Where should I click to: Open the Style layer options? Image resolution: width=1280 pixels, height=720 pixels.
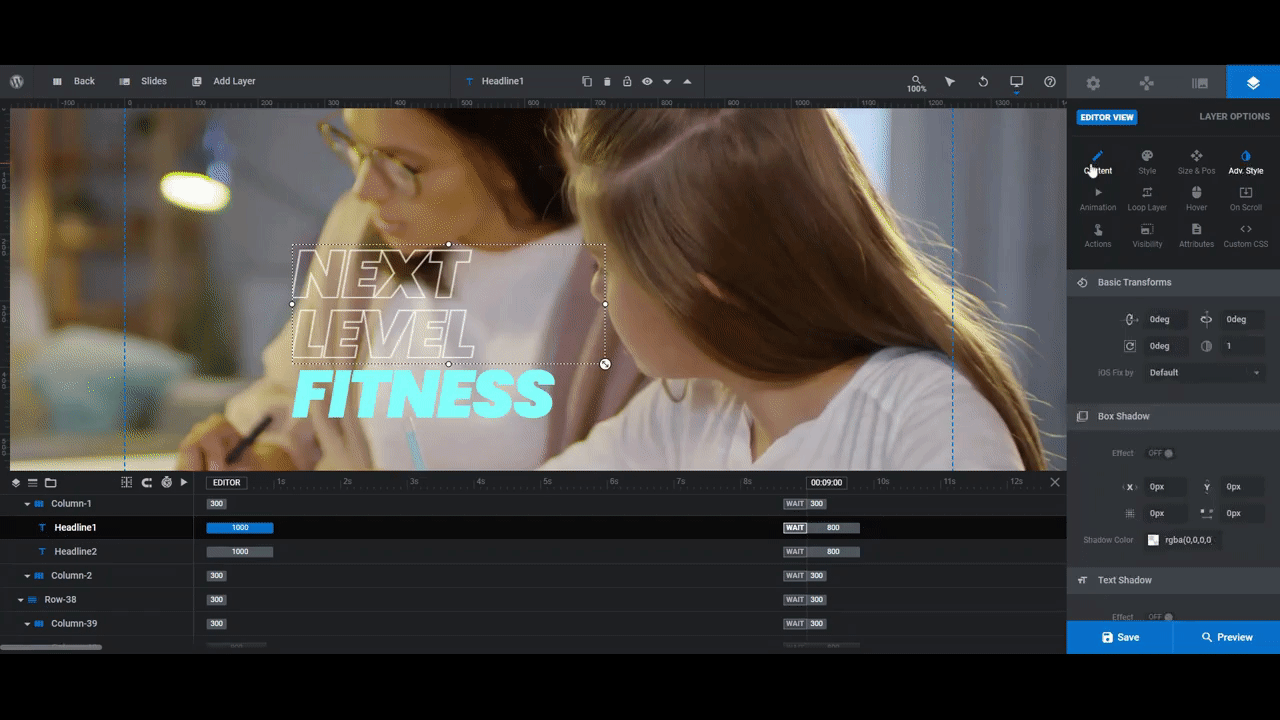click(1147, 162)
